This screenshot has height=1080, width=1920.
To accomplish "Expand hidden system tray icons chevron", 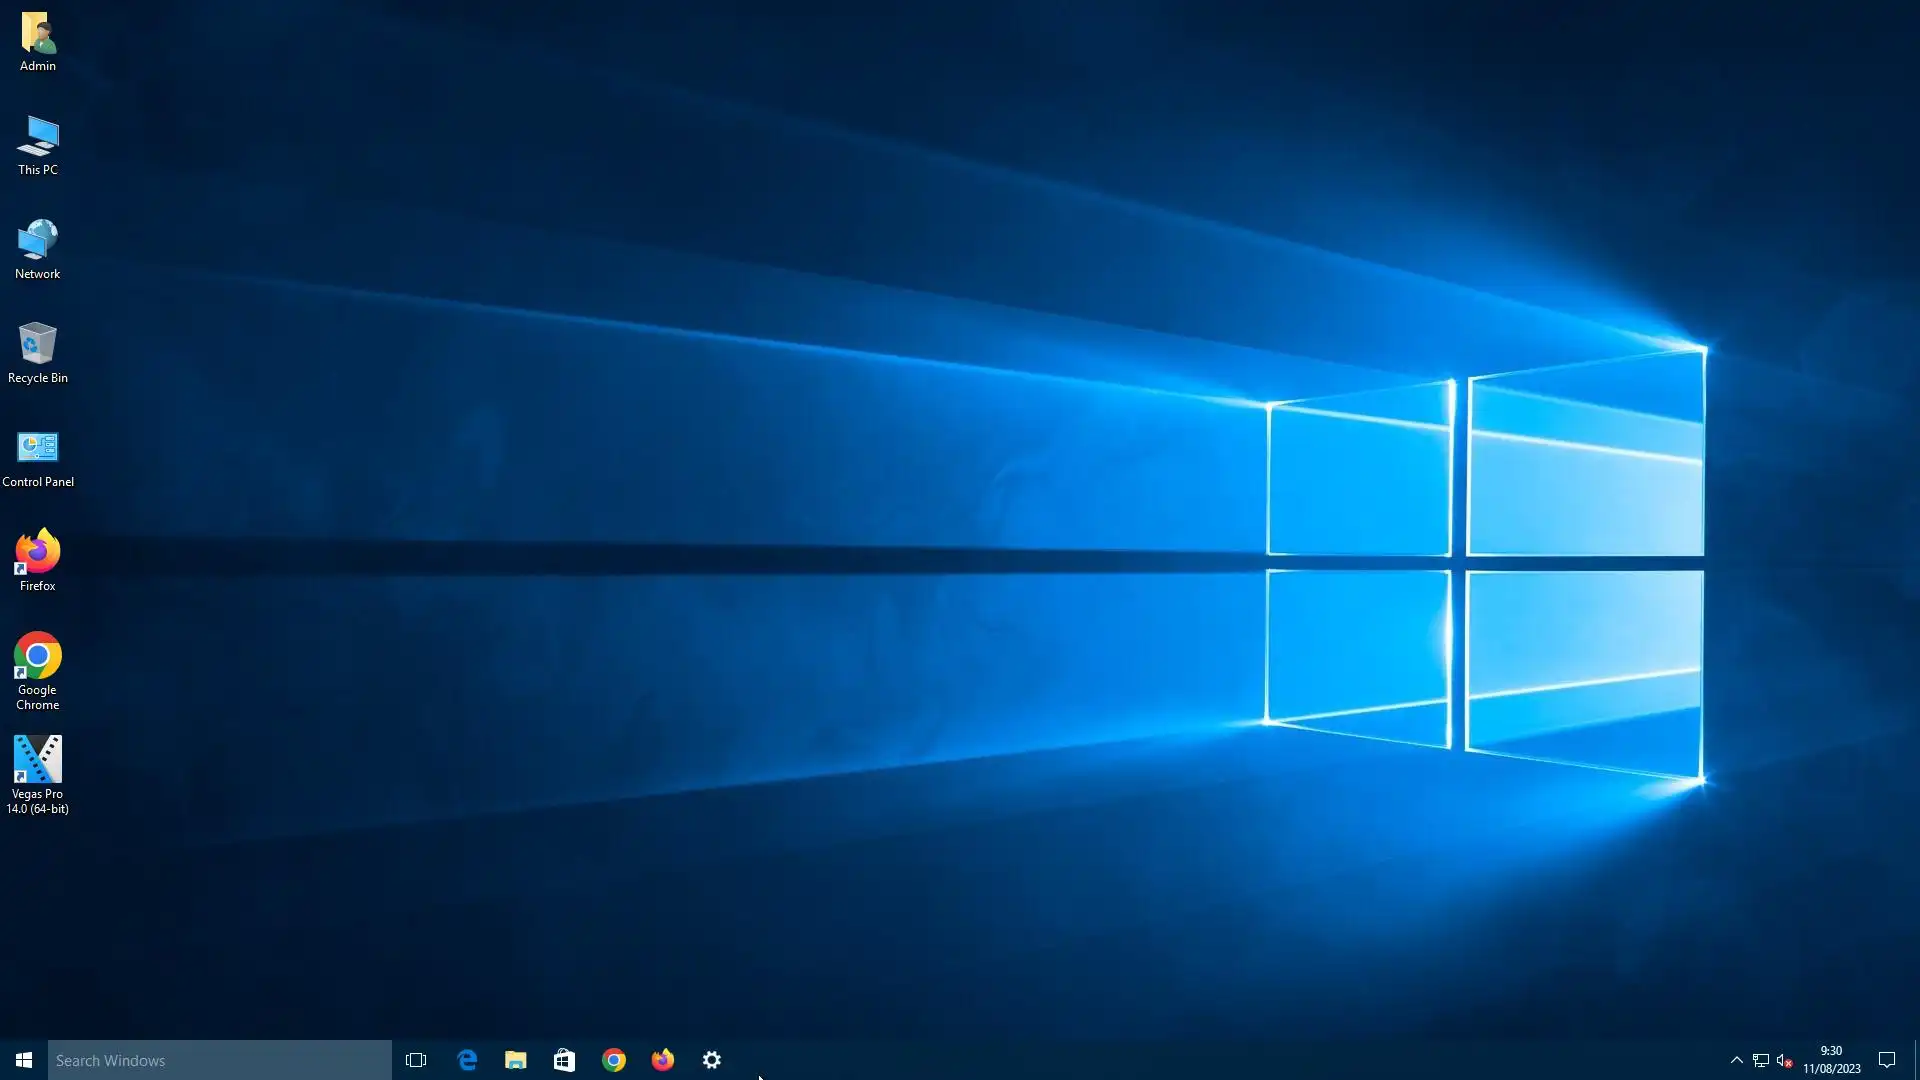I will tap(1737, 1060).
